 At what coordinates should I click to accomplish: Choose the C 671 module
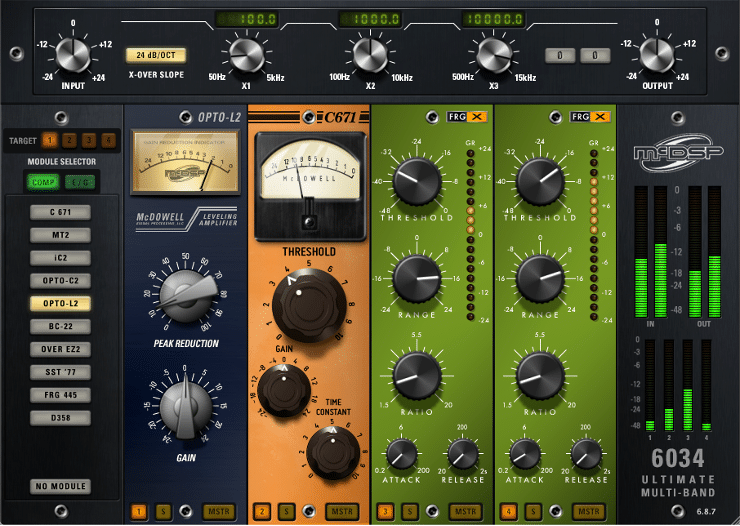tap(60, 212)
